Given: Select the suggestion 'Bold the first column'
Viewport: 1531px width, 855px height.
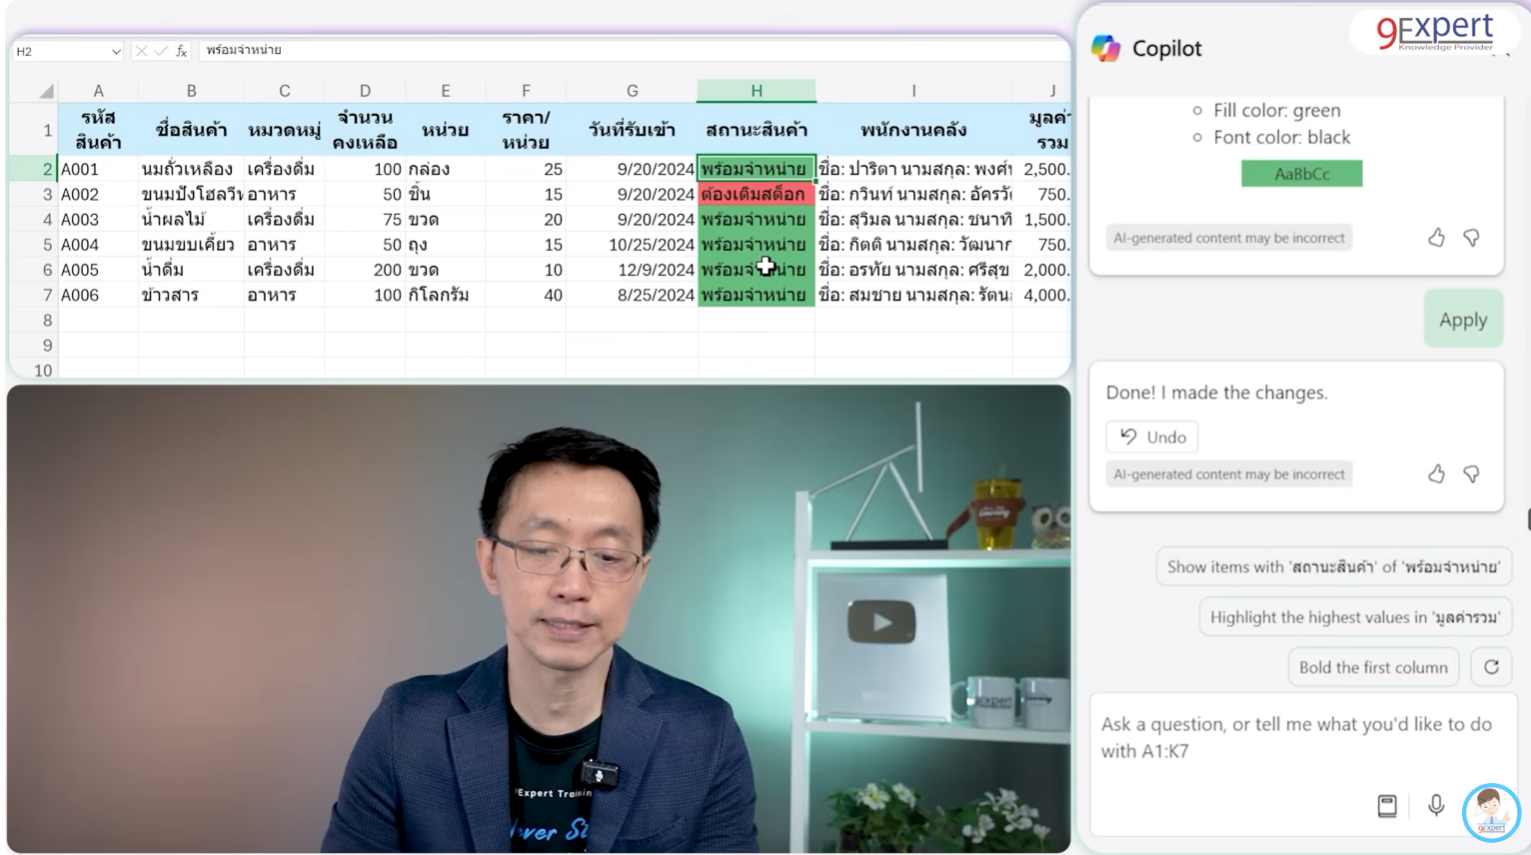Looking at the screenshot, I should [x=1373, y=666].
